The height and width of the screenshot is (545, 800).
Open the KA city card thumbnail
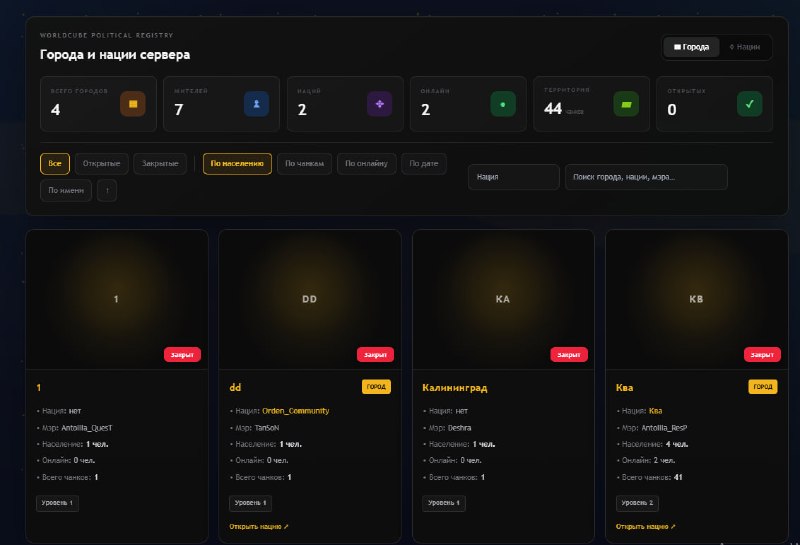503,300
